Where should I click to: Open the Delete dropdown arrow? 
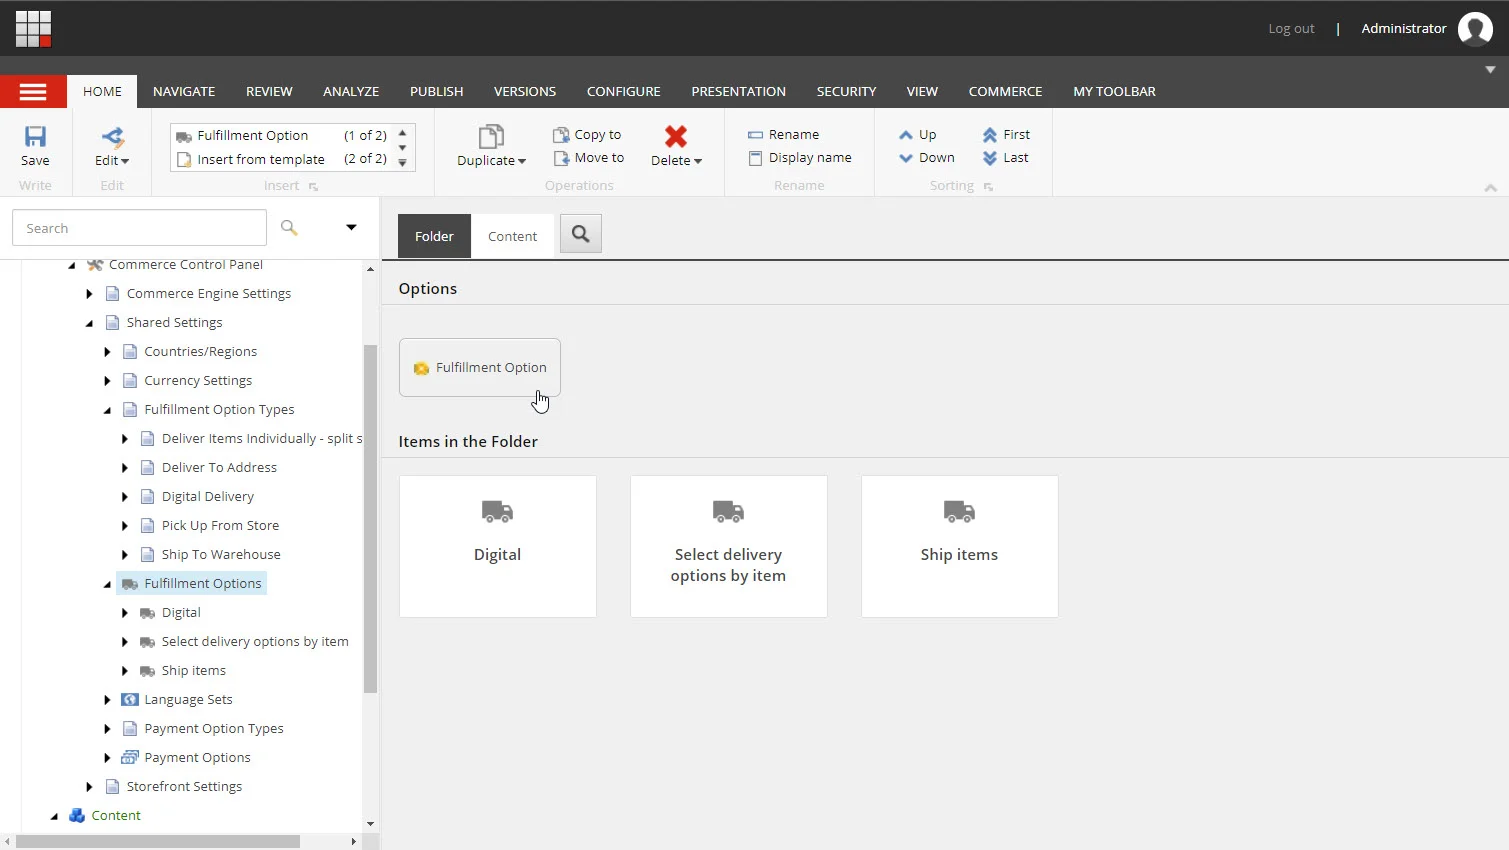[x=698, y=161]
